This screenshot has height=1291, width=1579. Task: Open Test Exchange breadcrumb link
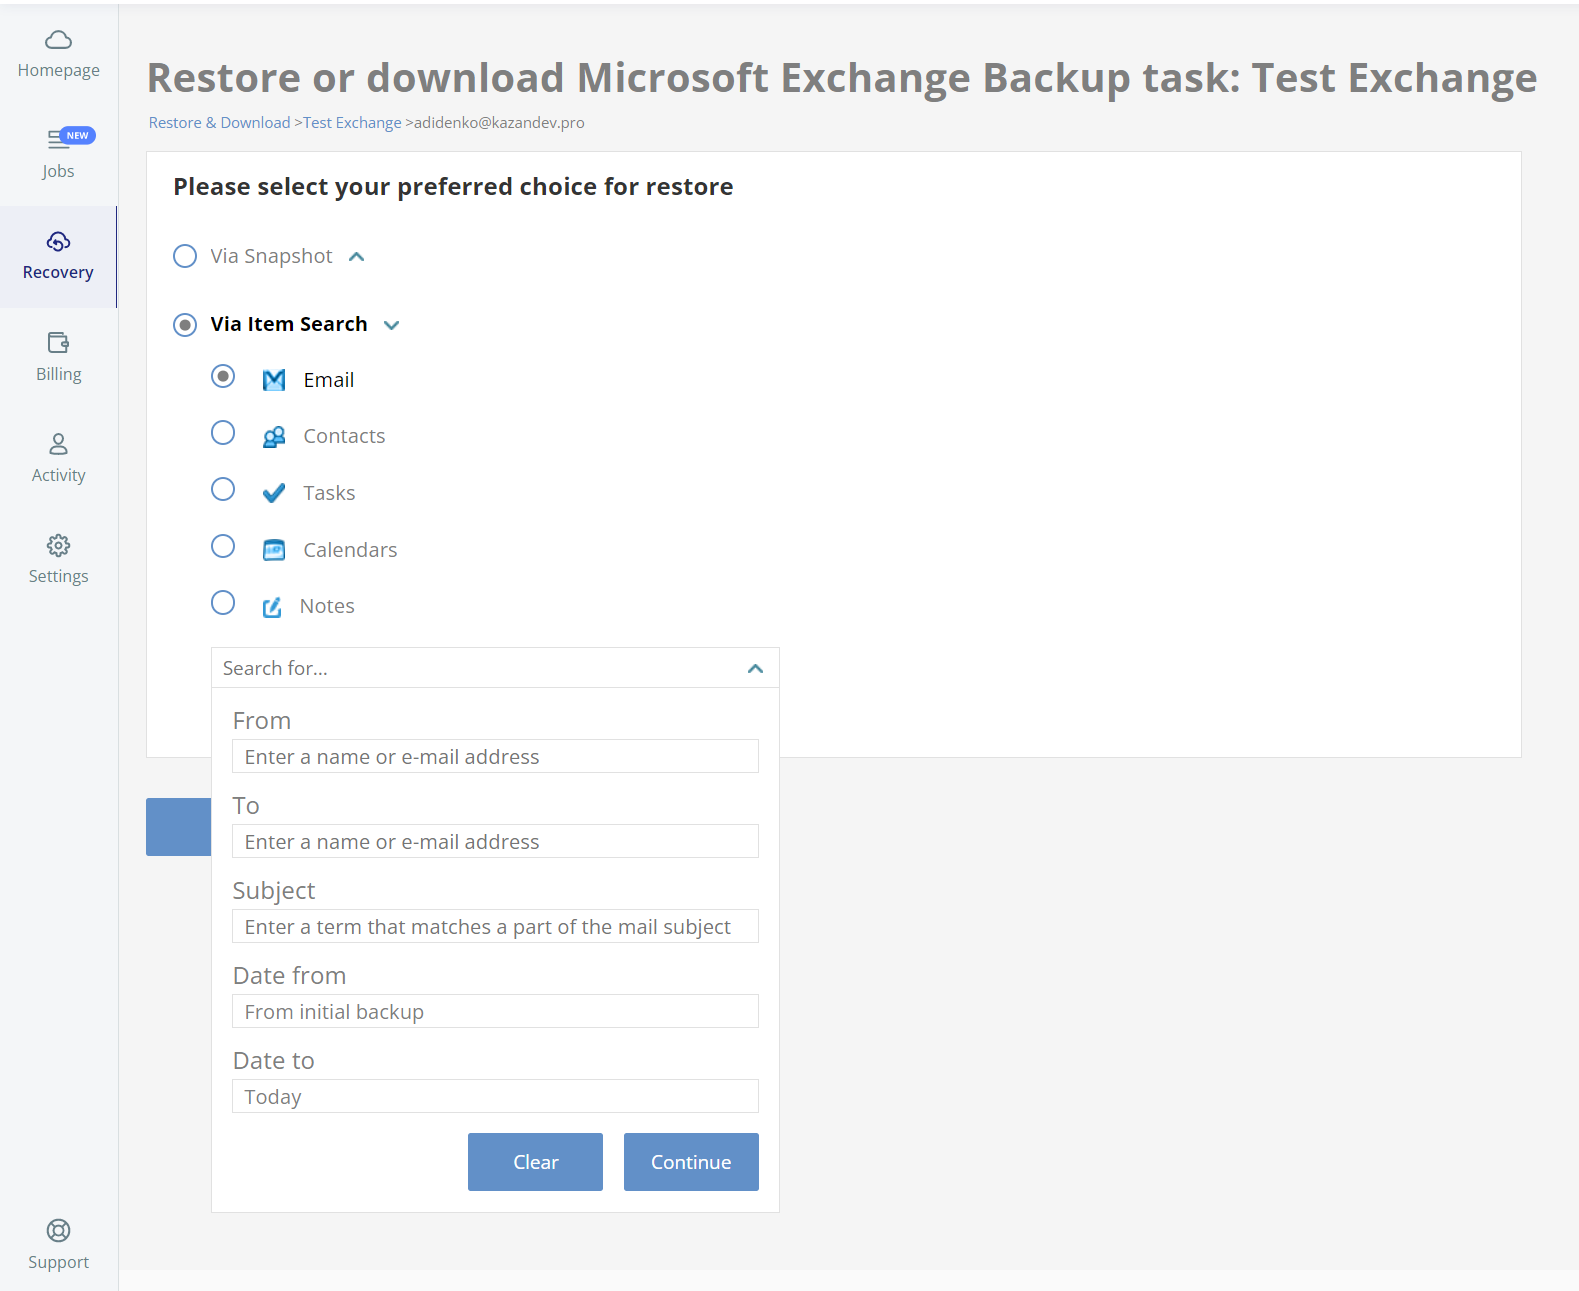click(352, 122)
